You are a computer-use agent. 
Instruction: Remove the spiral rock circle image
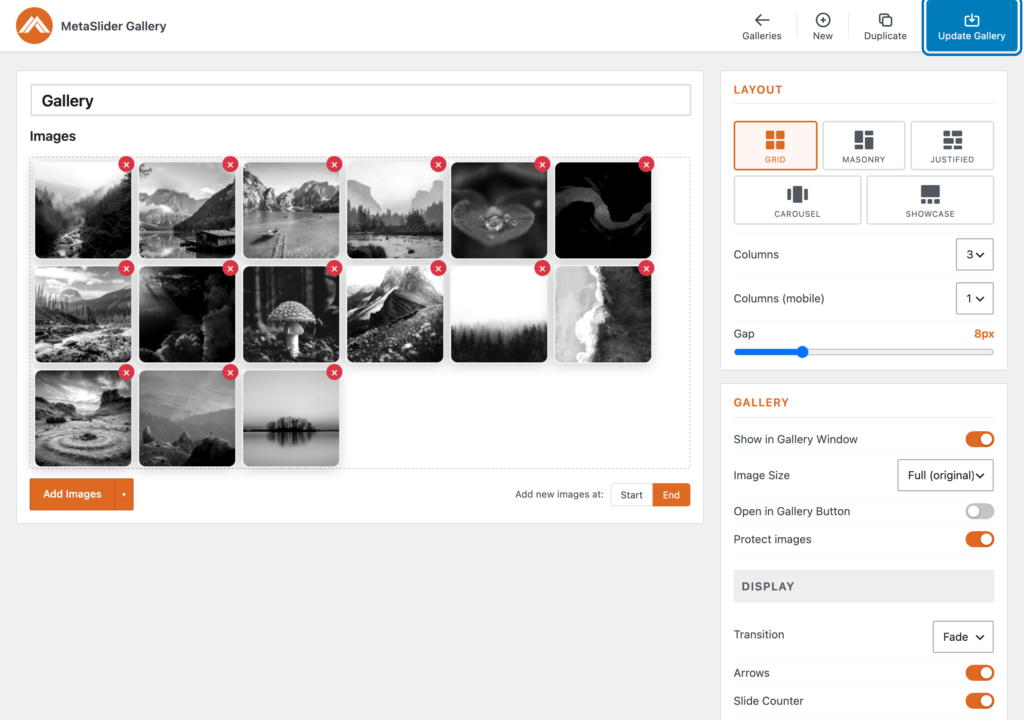pos(126,372)
